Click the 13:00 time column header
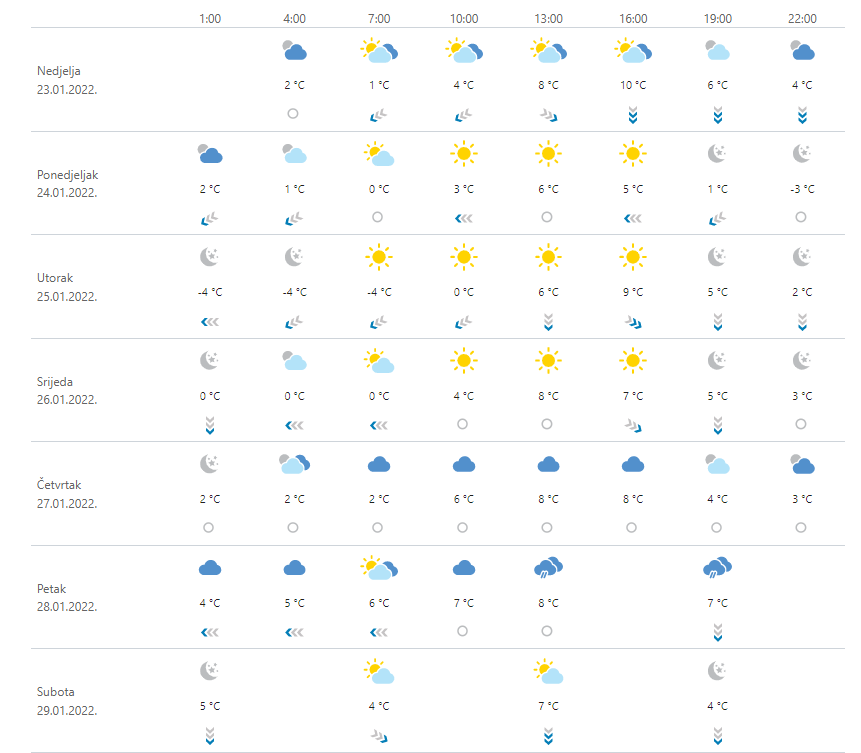This screenshot has height=753, width=861. click(x=547, y=19)
